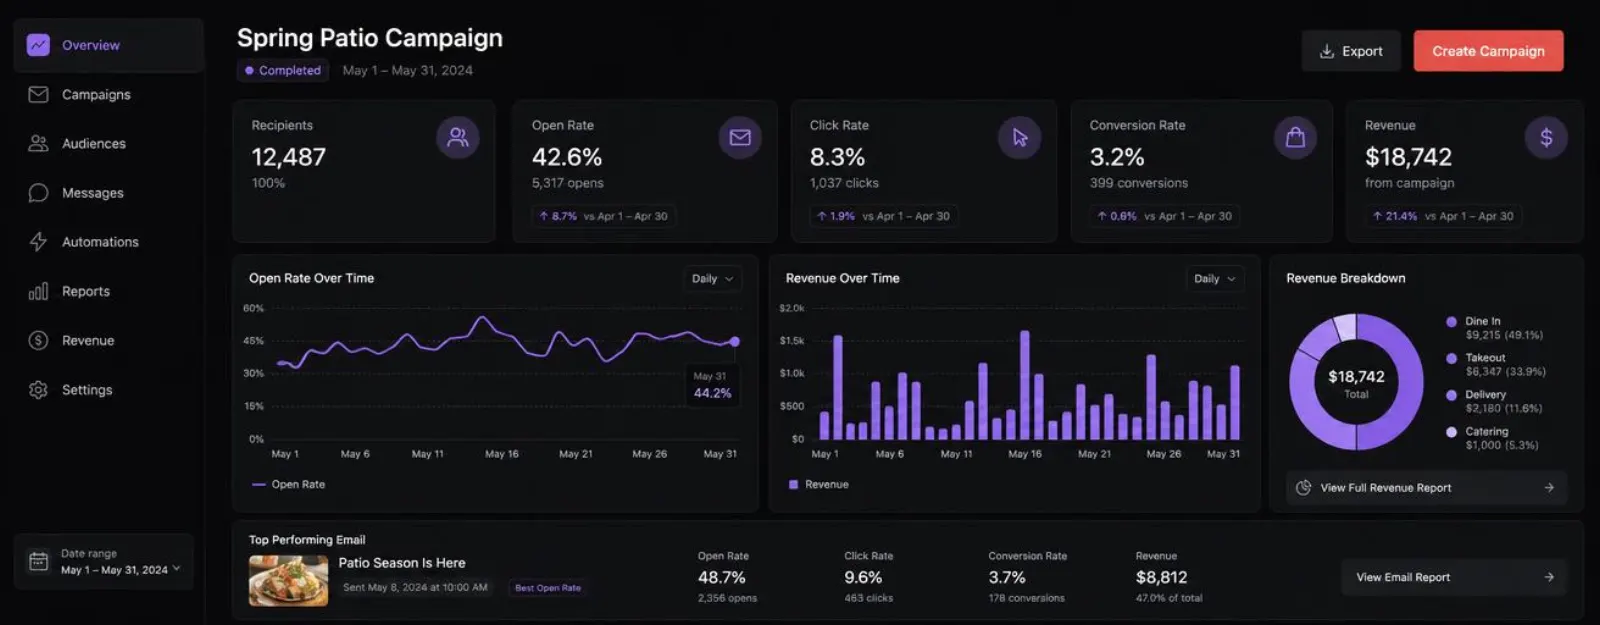
Task: Click the pie clock icon near View Full Revenue Report
Action: pos(1303,488)
